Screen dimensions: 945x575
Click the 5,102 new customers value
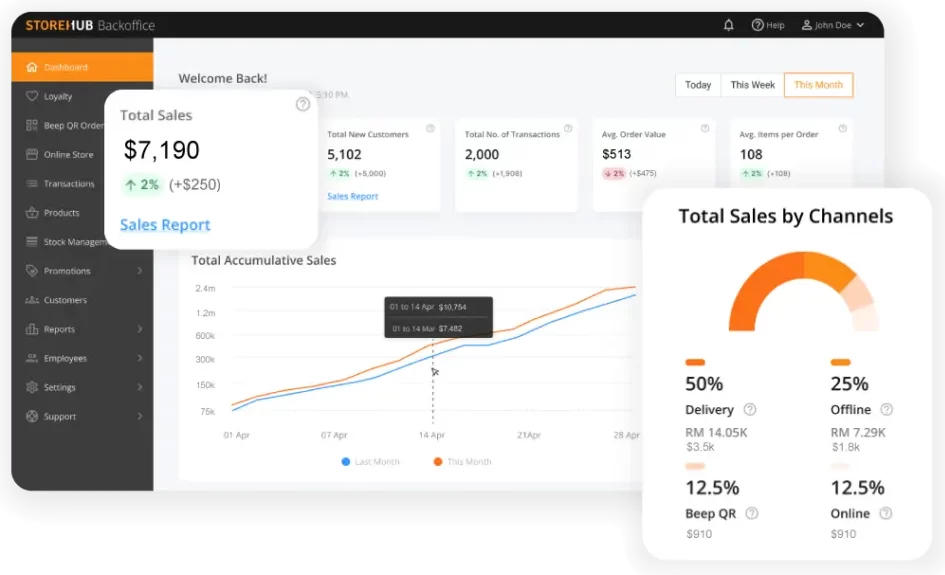click(344, 154)
